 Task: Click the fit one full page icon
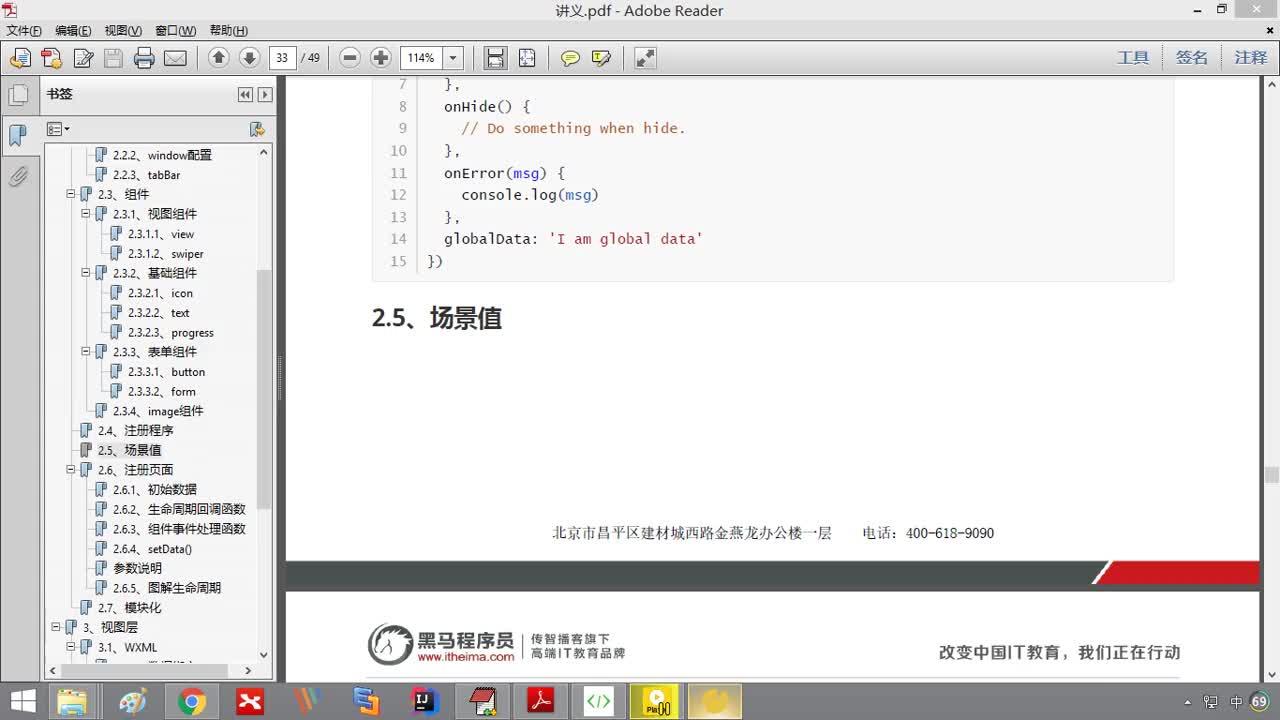[x=527, y=58]
